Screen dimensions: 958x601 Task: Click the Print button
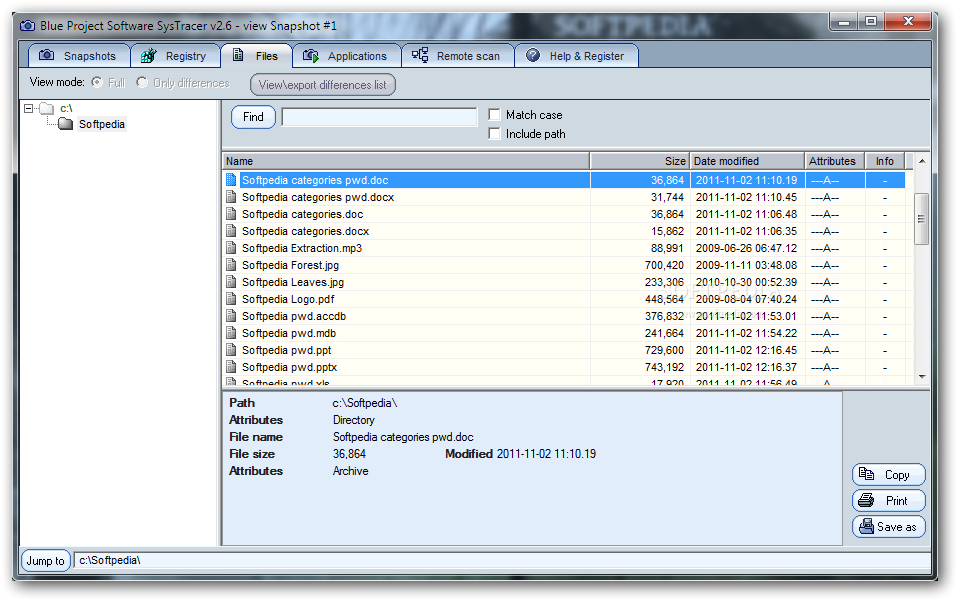(889, 500)
